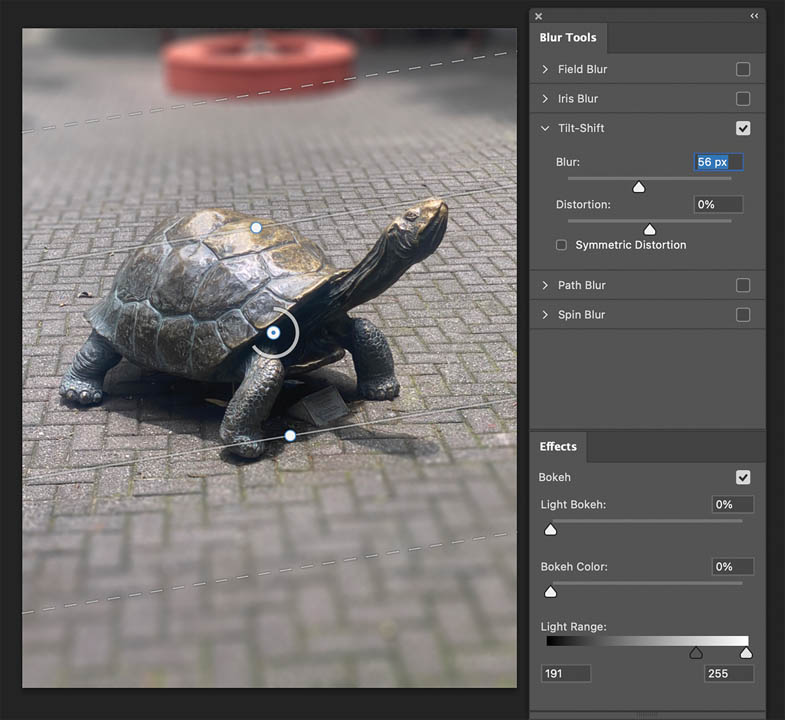Click the tilt-shift center pin on the turtle
785x720 pixels.
point(273,332)
